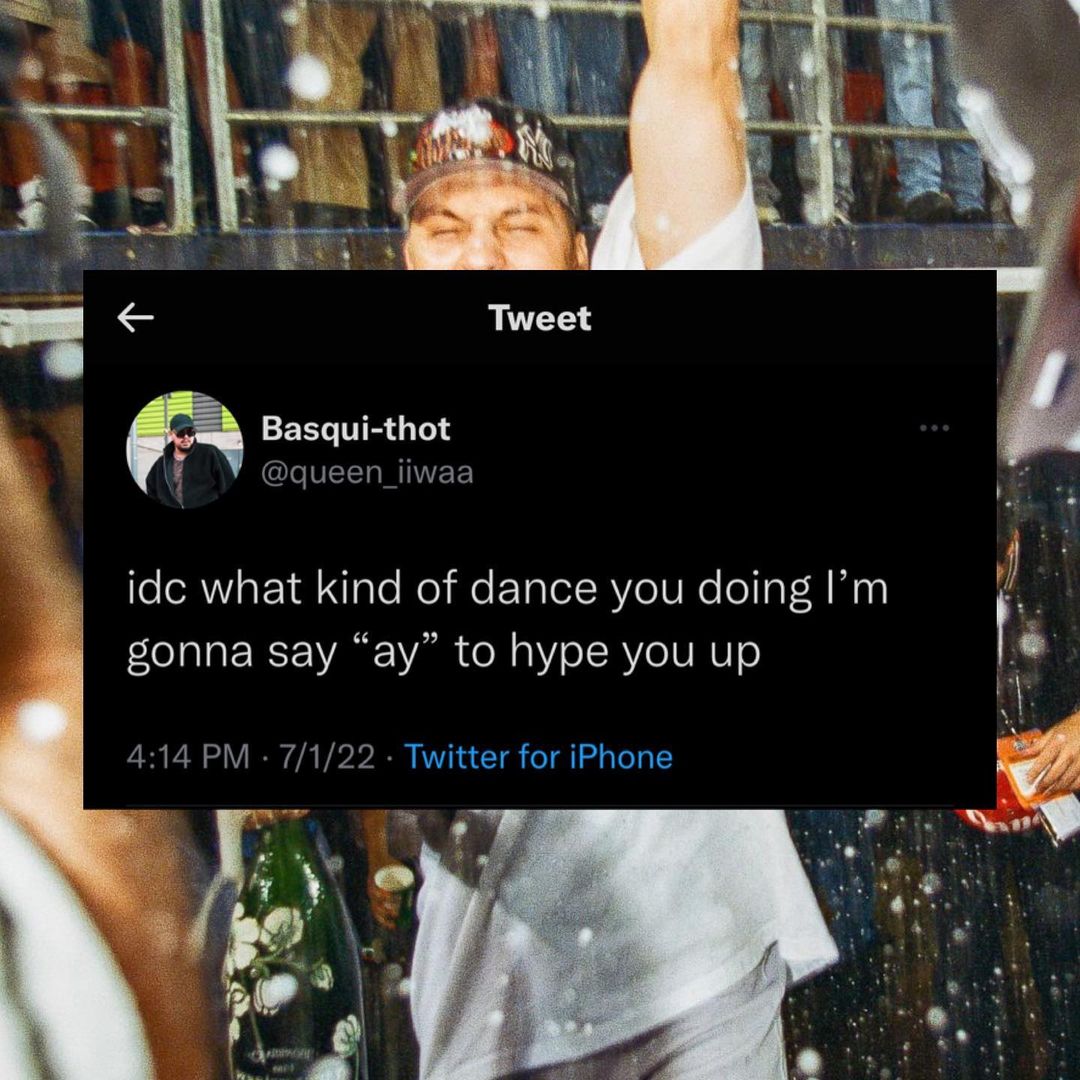Open the three-dot more options menu
The width and height of the screenshot is (1080, 1080).
pos(935,428)
